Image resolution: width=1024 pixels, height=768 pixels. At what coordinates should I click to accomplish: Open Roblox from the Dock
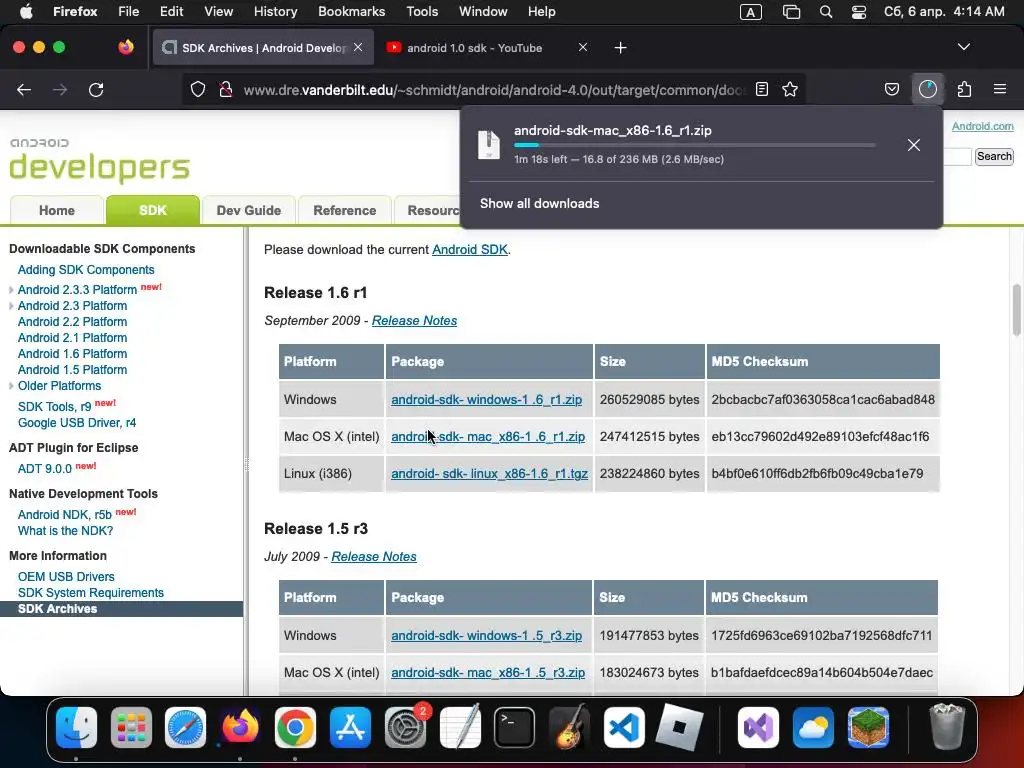click(679, 727)
